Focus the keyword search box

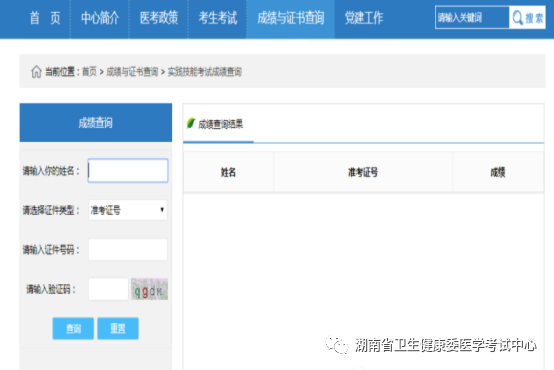point(472,17)
